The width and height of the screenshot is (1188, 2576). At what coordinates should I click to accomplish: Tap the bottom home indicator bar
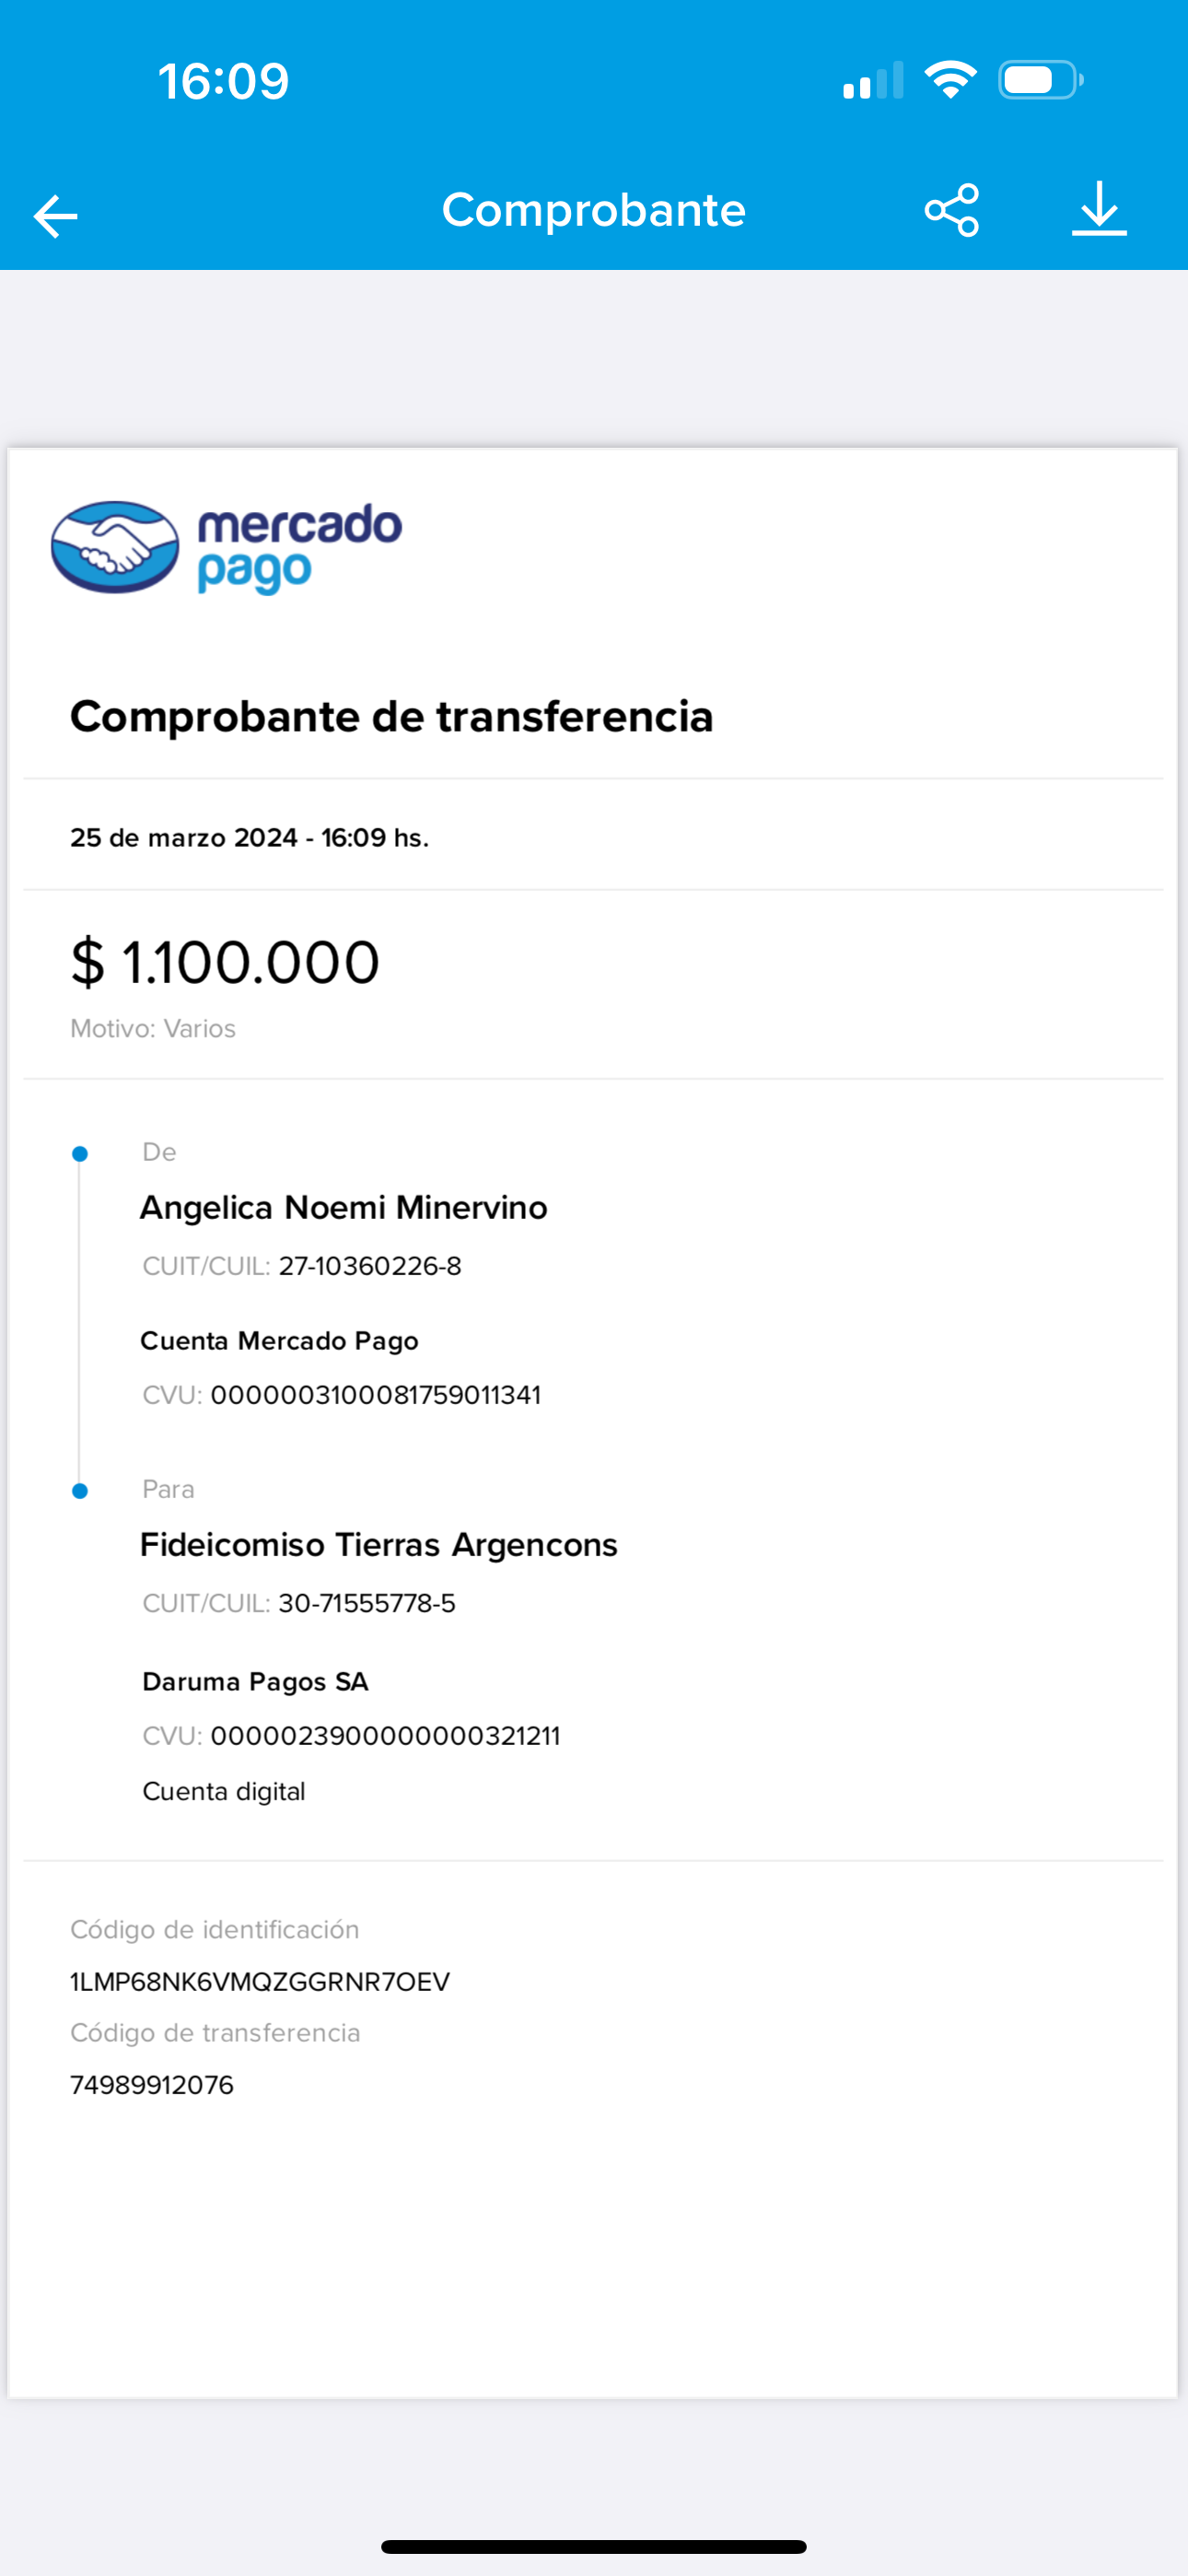coord(594,2547)
